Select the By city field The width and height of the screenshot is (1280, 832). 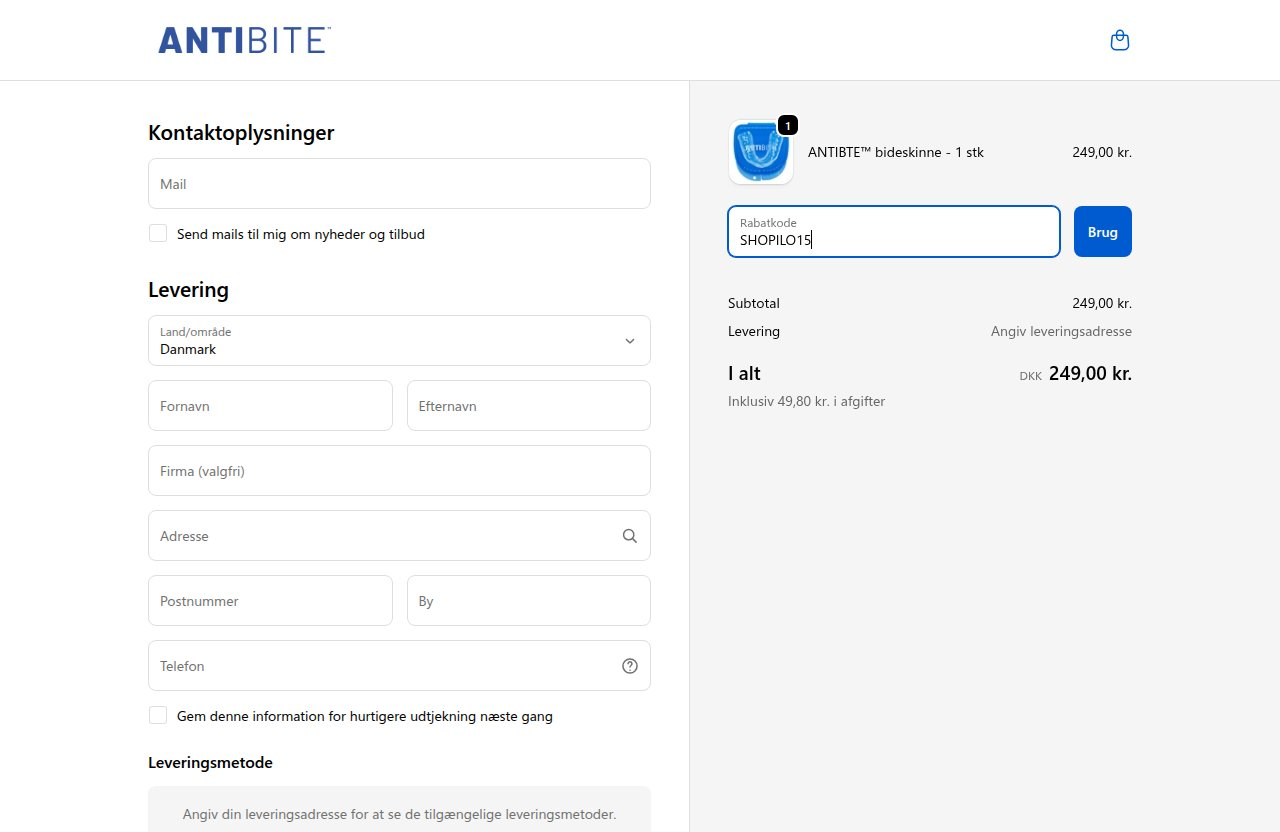pos(529,601)
